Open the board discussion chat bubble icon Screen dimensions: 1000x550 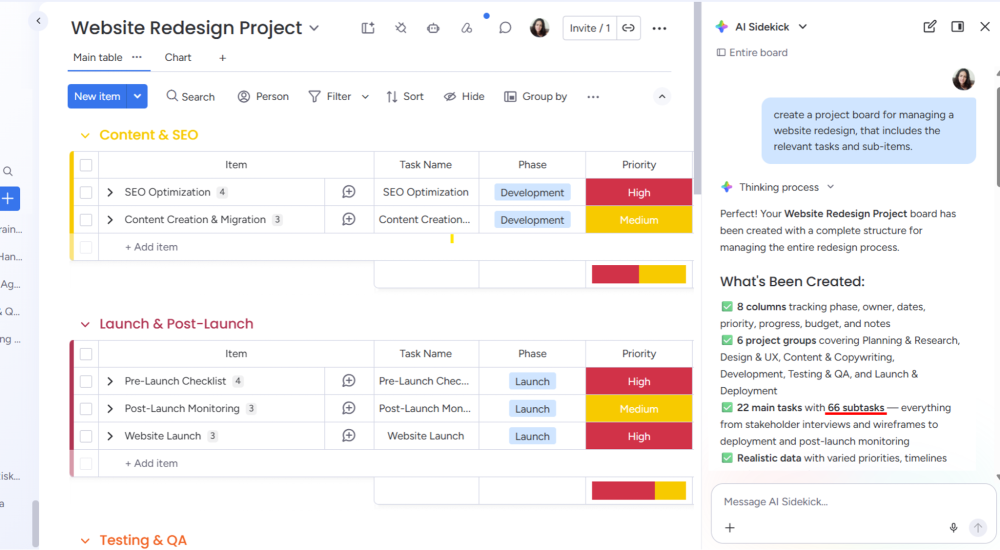point(505,28)
